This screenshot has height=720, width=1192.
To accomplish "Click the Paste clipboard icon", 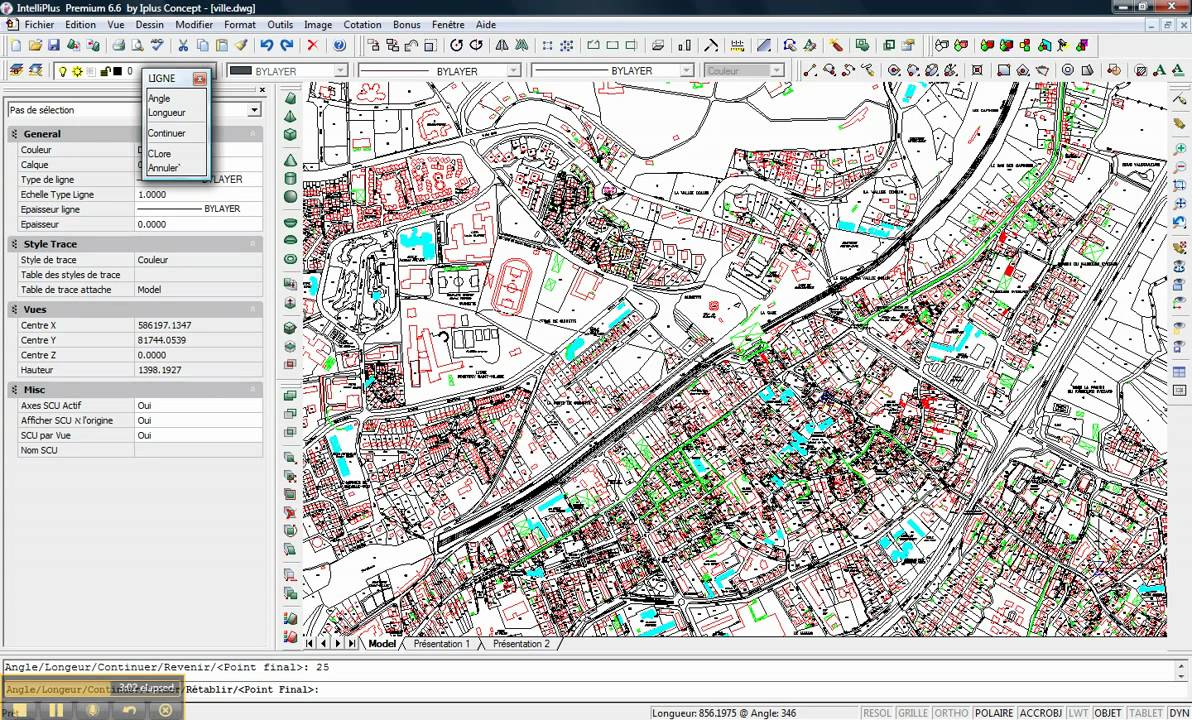I will tap(222, 46).
